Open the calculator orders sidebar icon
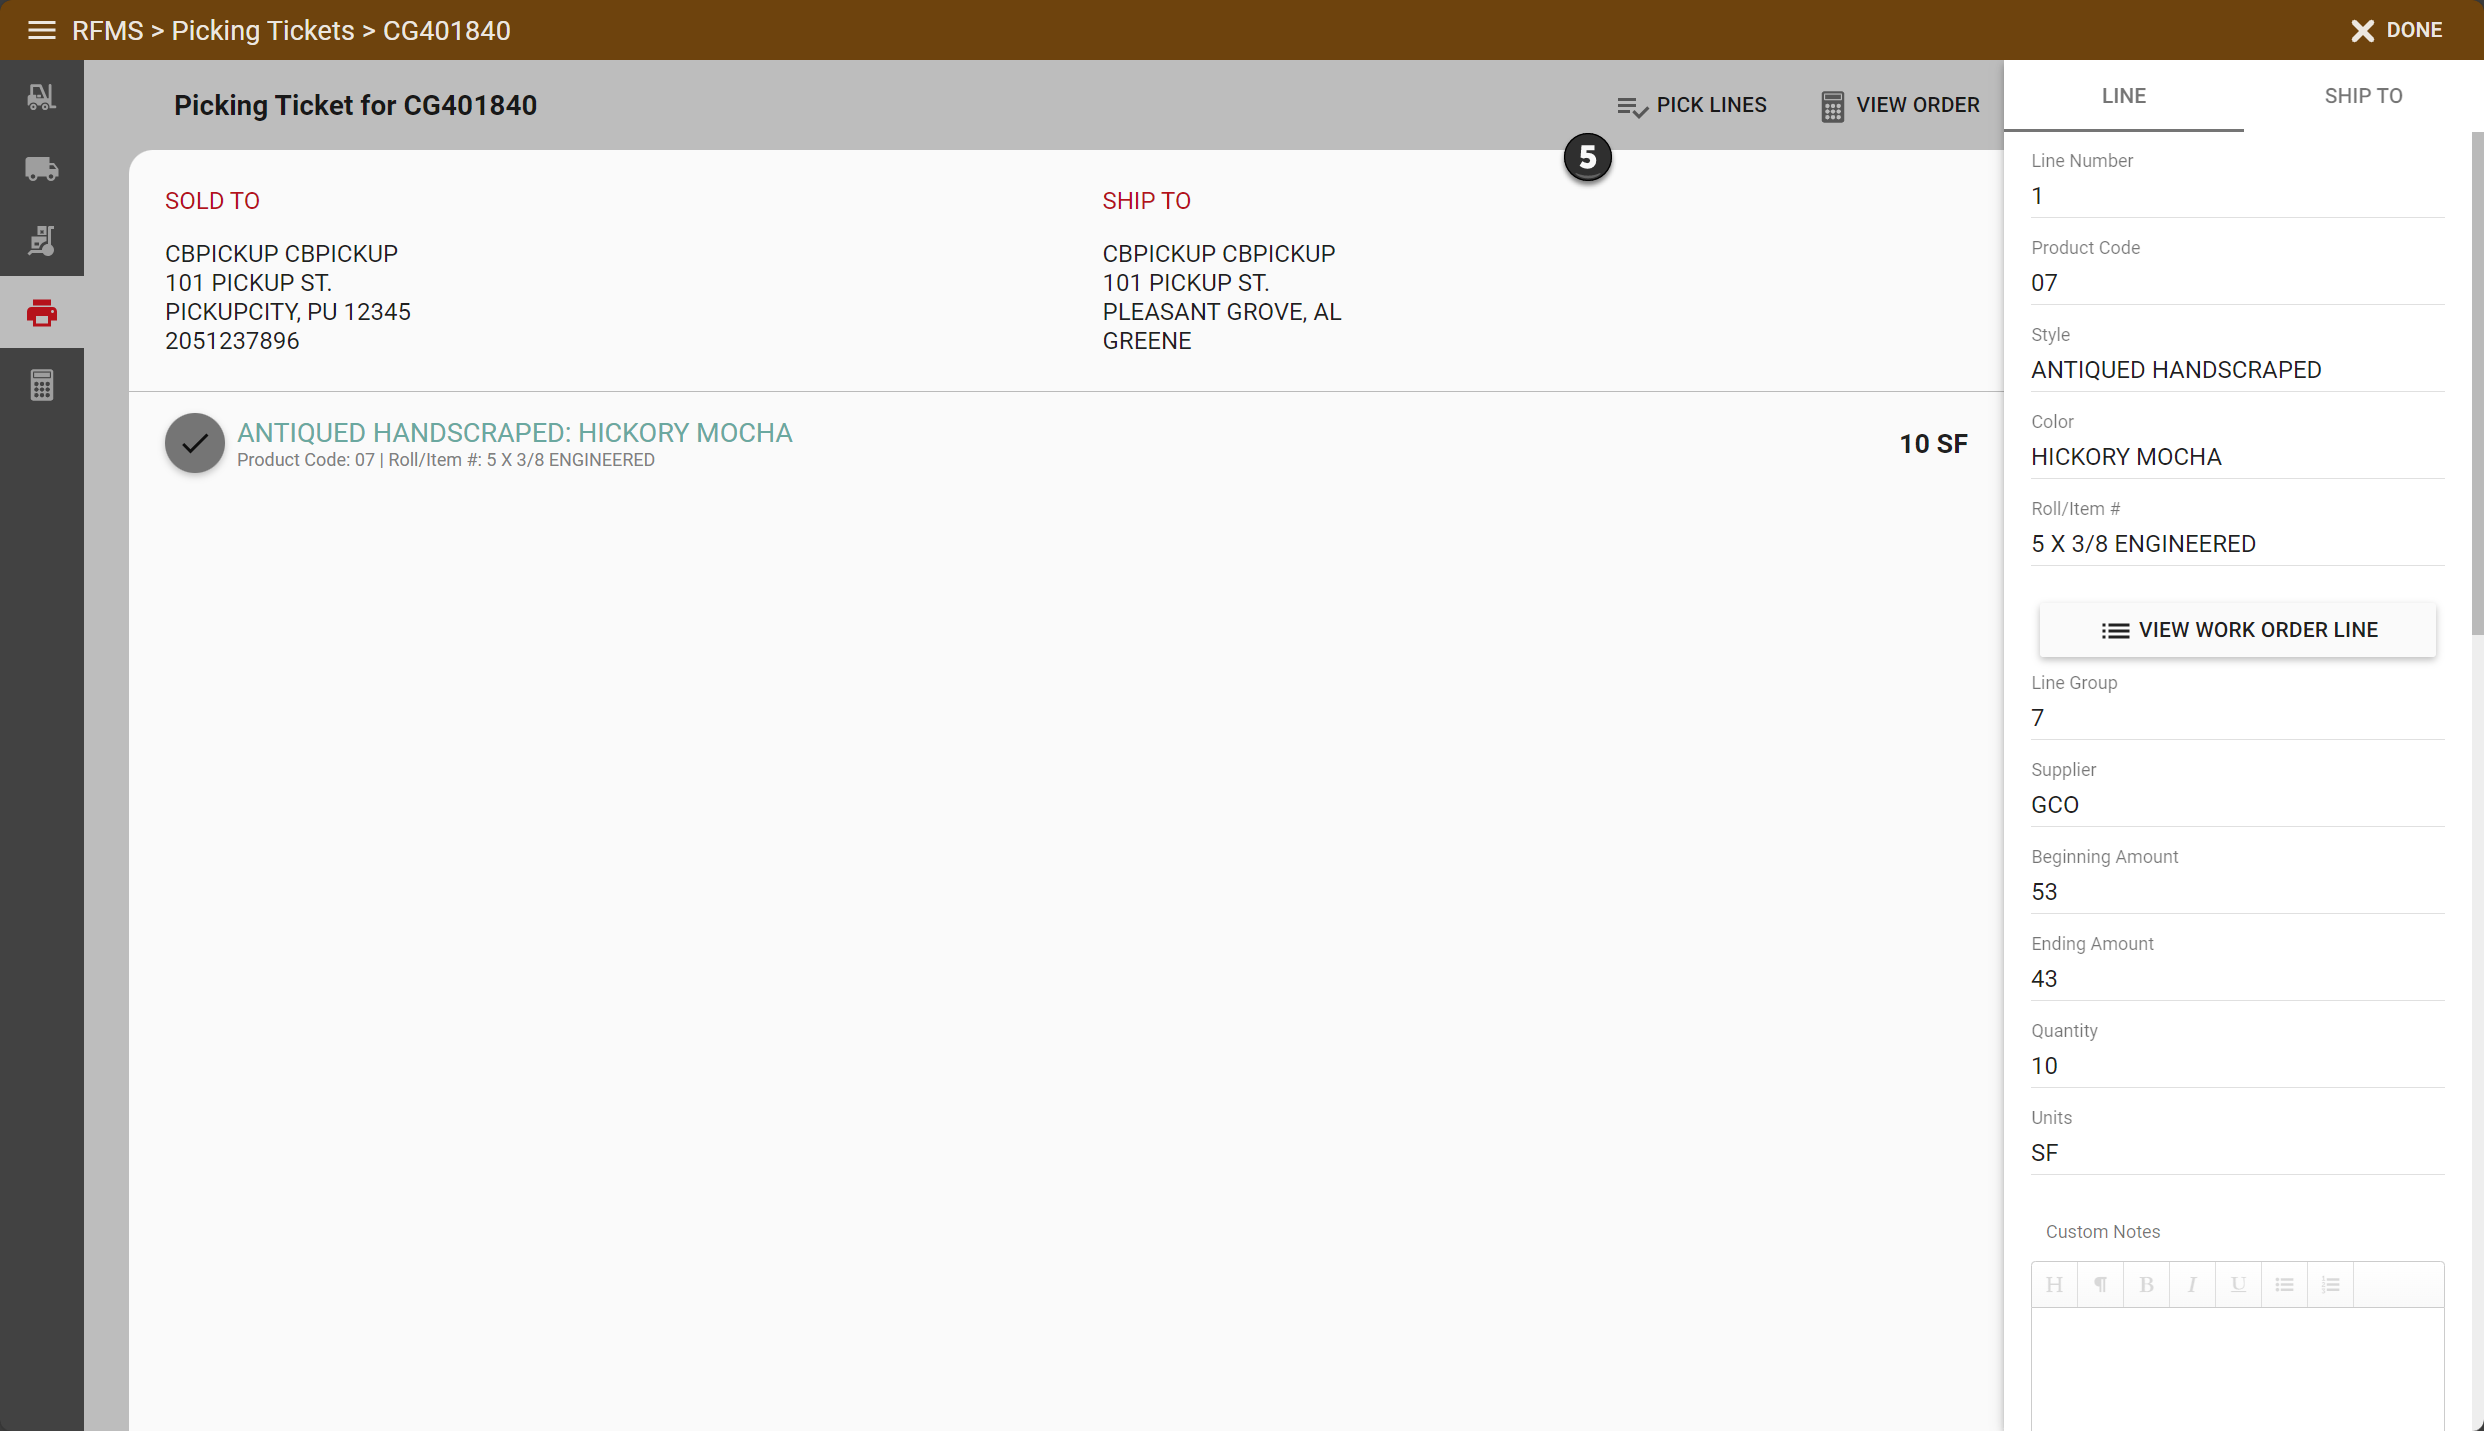The width and height of the screenshot is (2484, 1431). click(41, 385)
